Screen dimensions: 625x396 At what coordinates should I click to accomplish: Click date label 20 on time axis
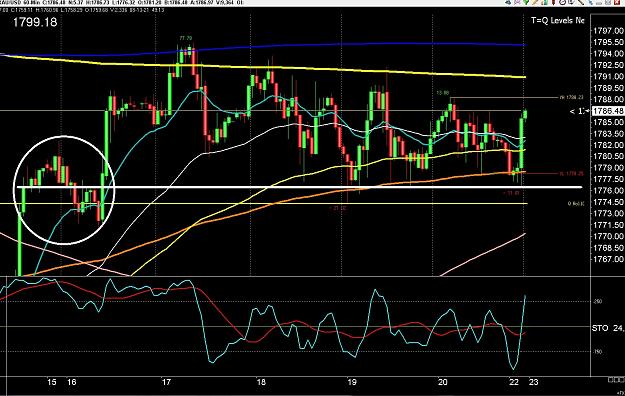point(442,382)
